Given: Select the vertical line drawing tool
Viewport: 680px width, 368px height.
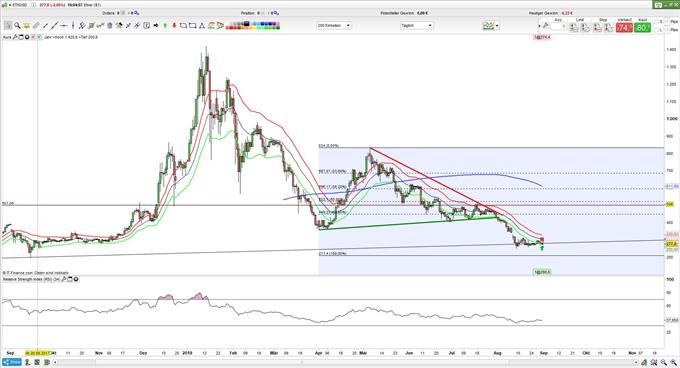Looking at the screenshot, I should pos(73,26).
